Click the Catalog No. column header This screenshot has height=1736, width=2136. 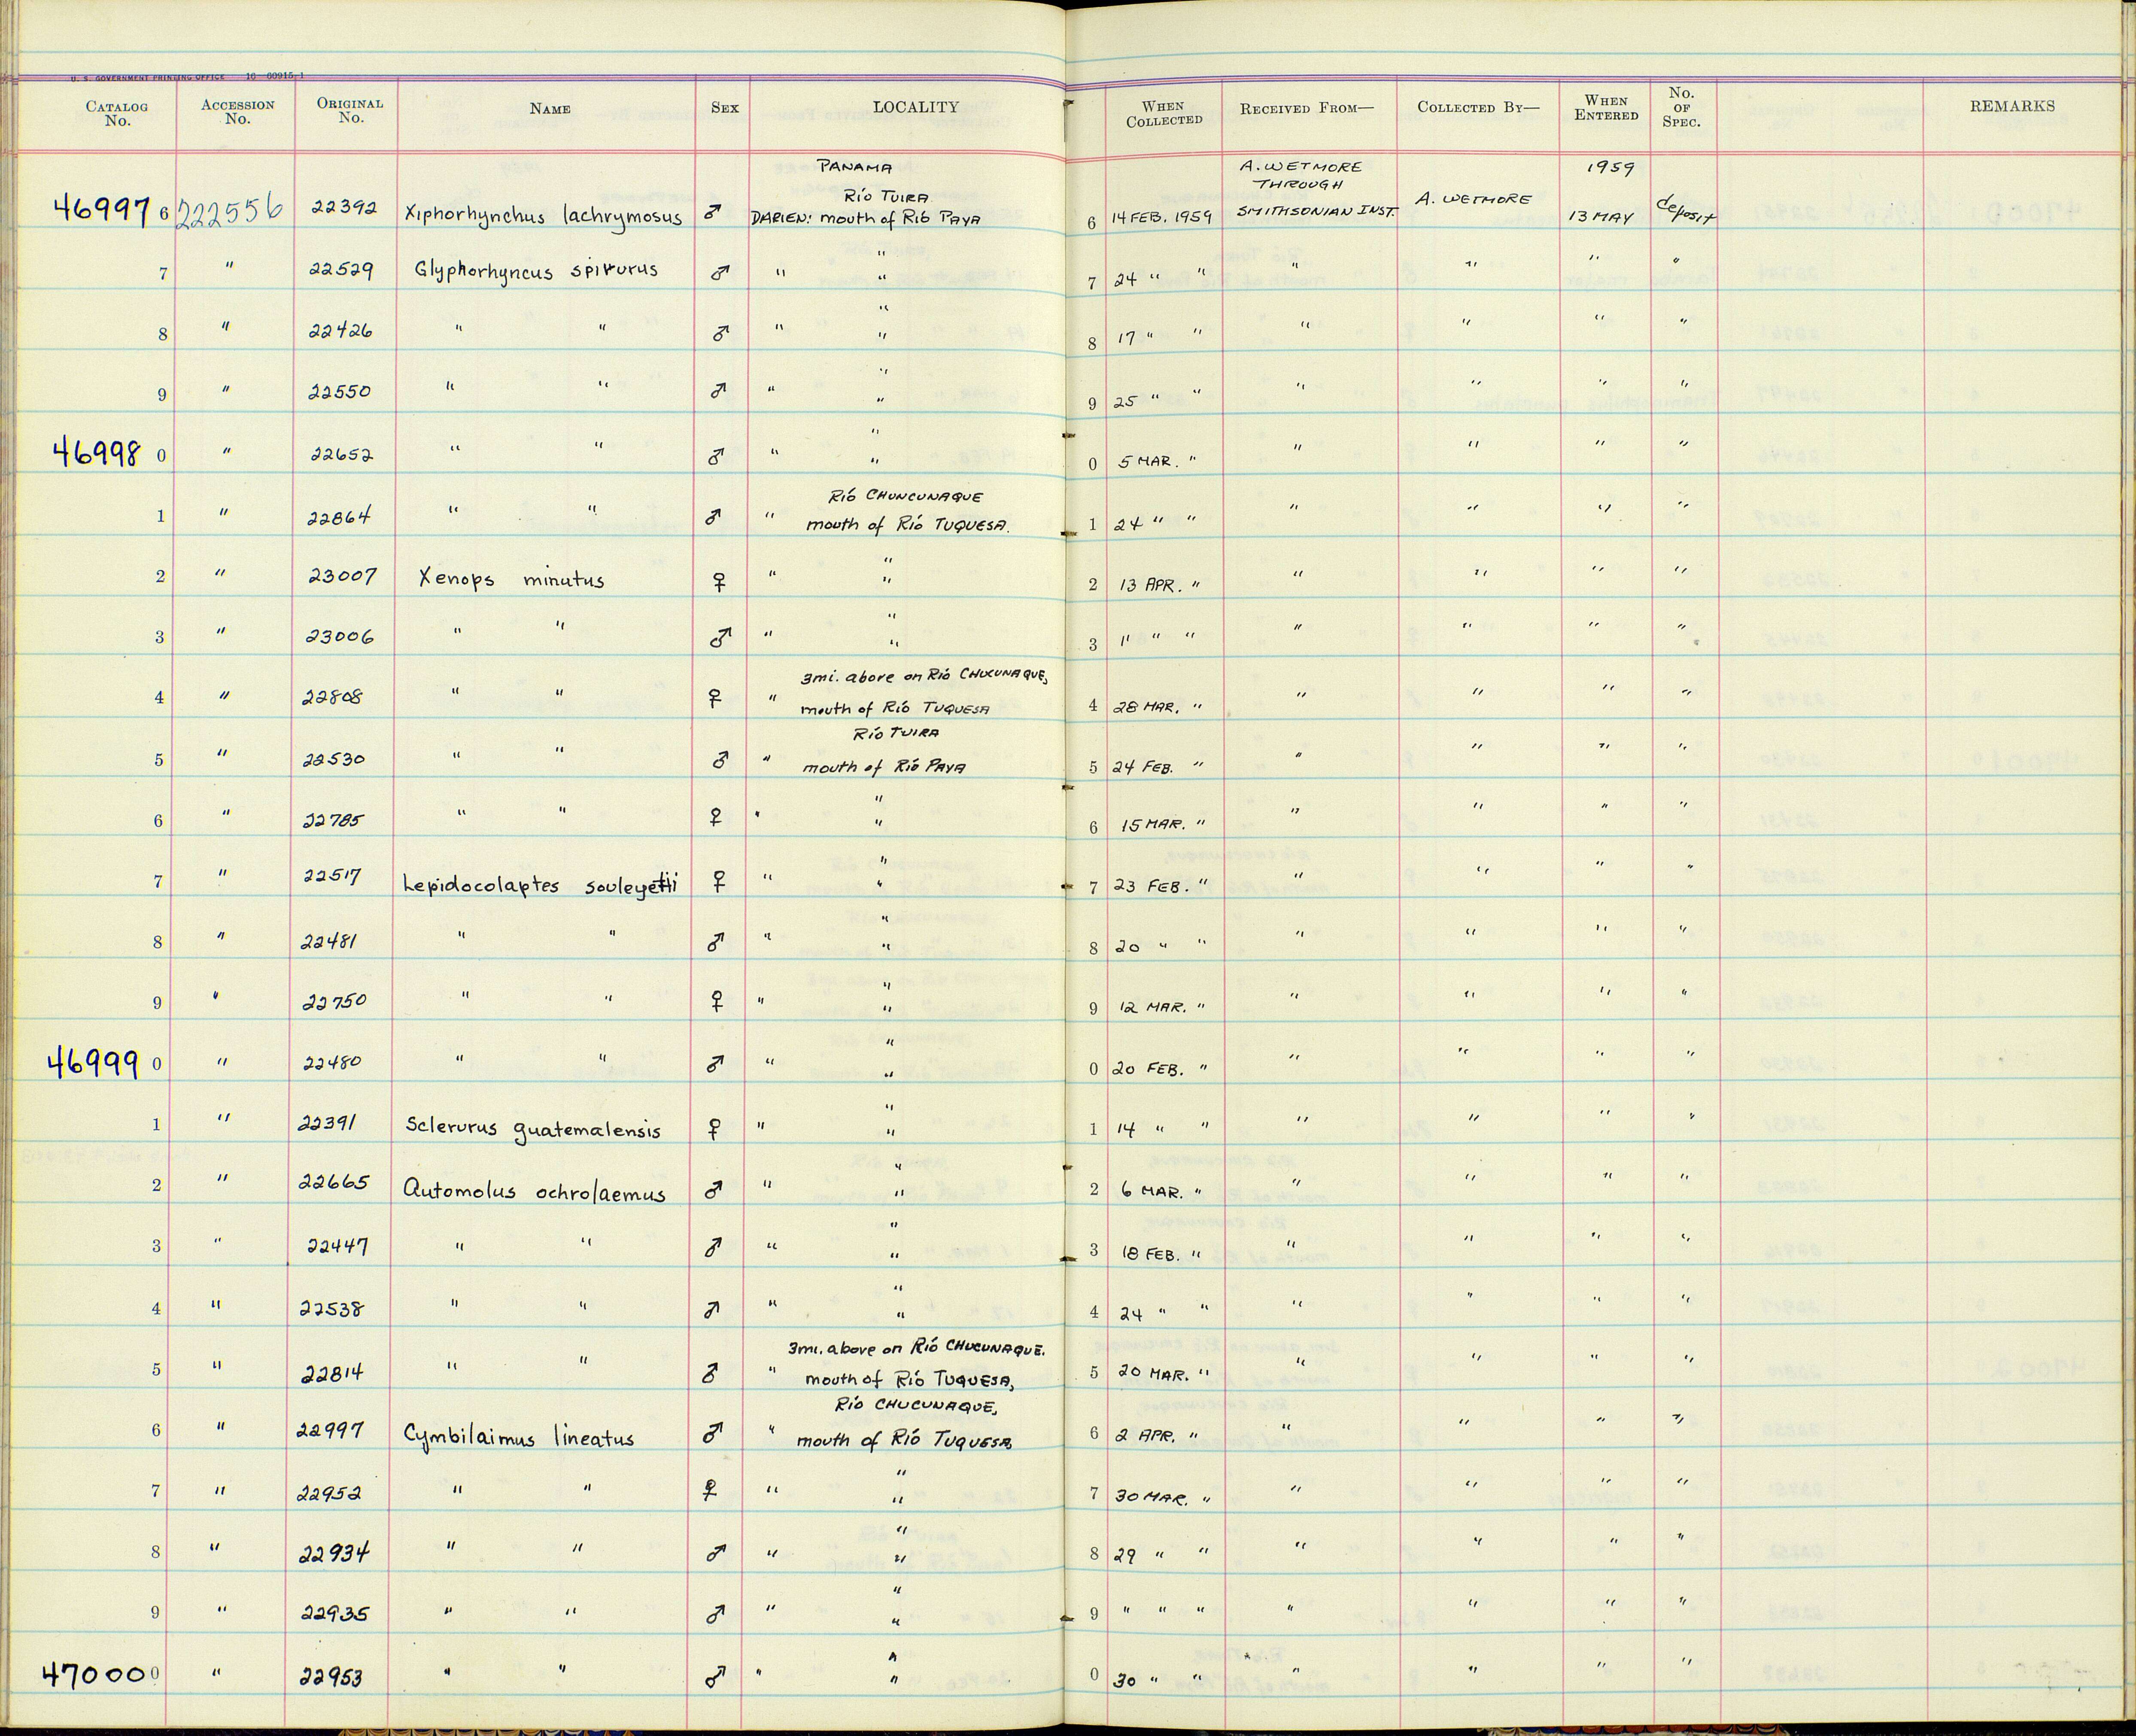point(117,113)
